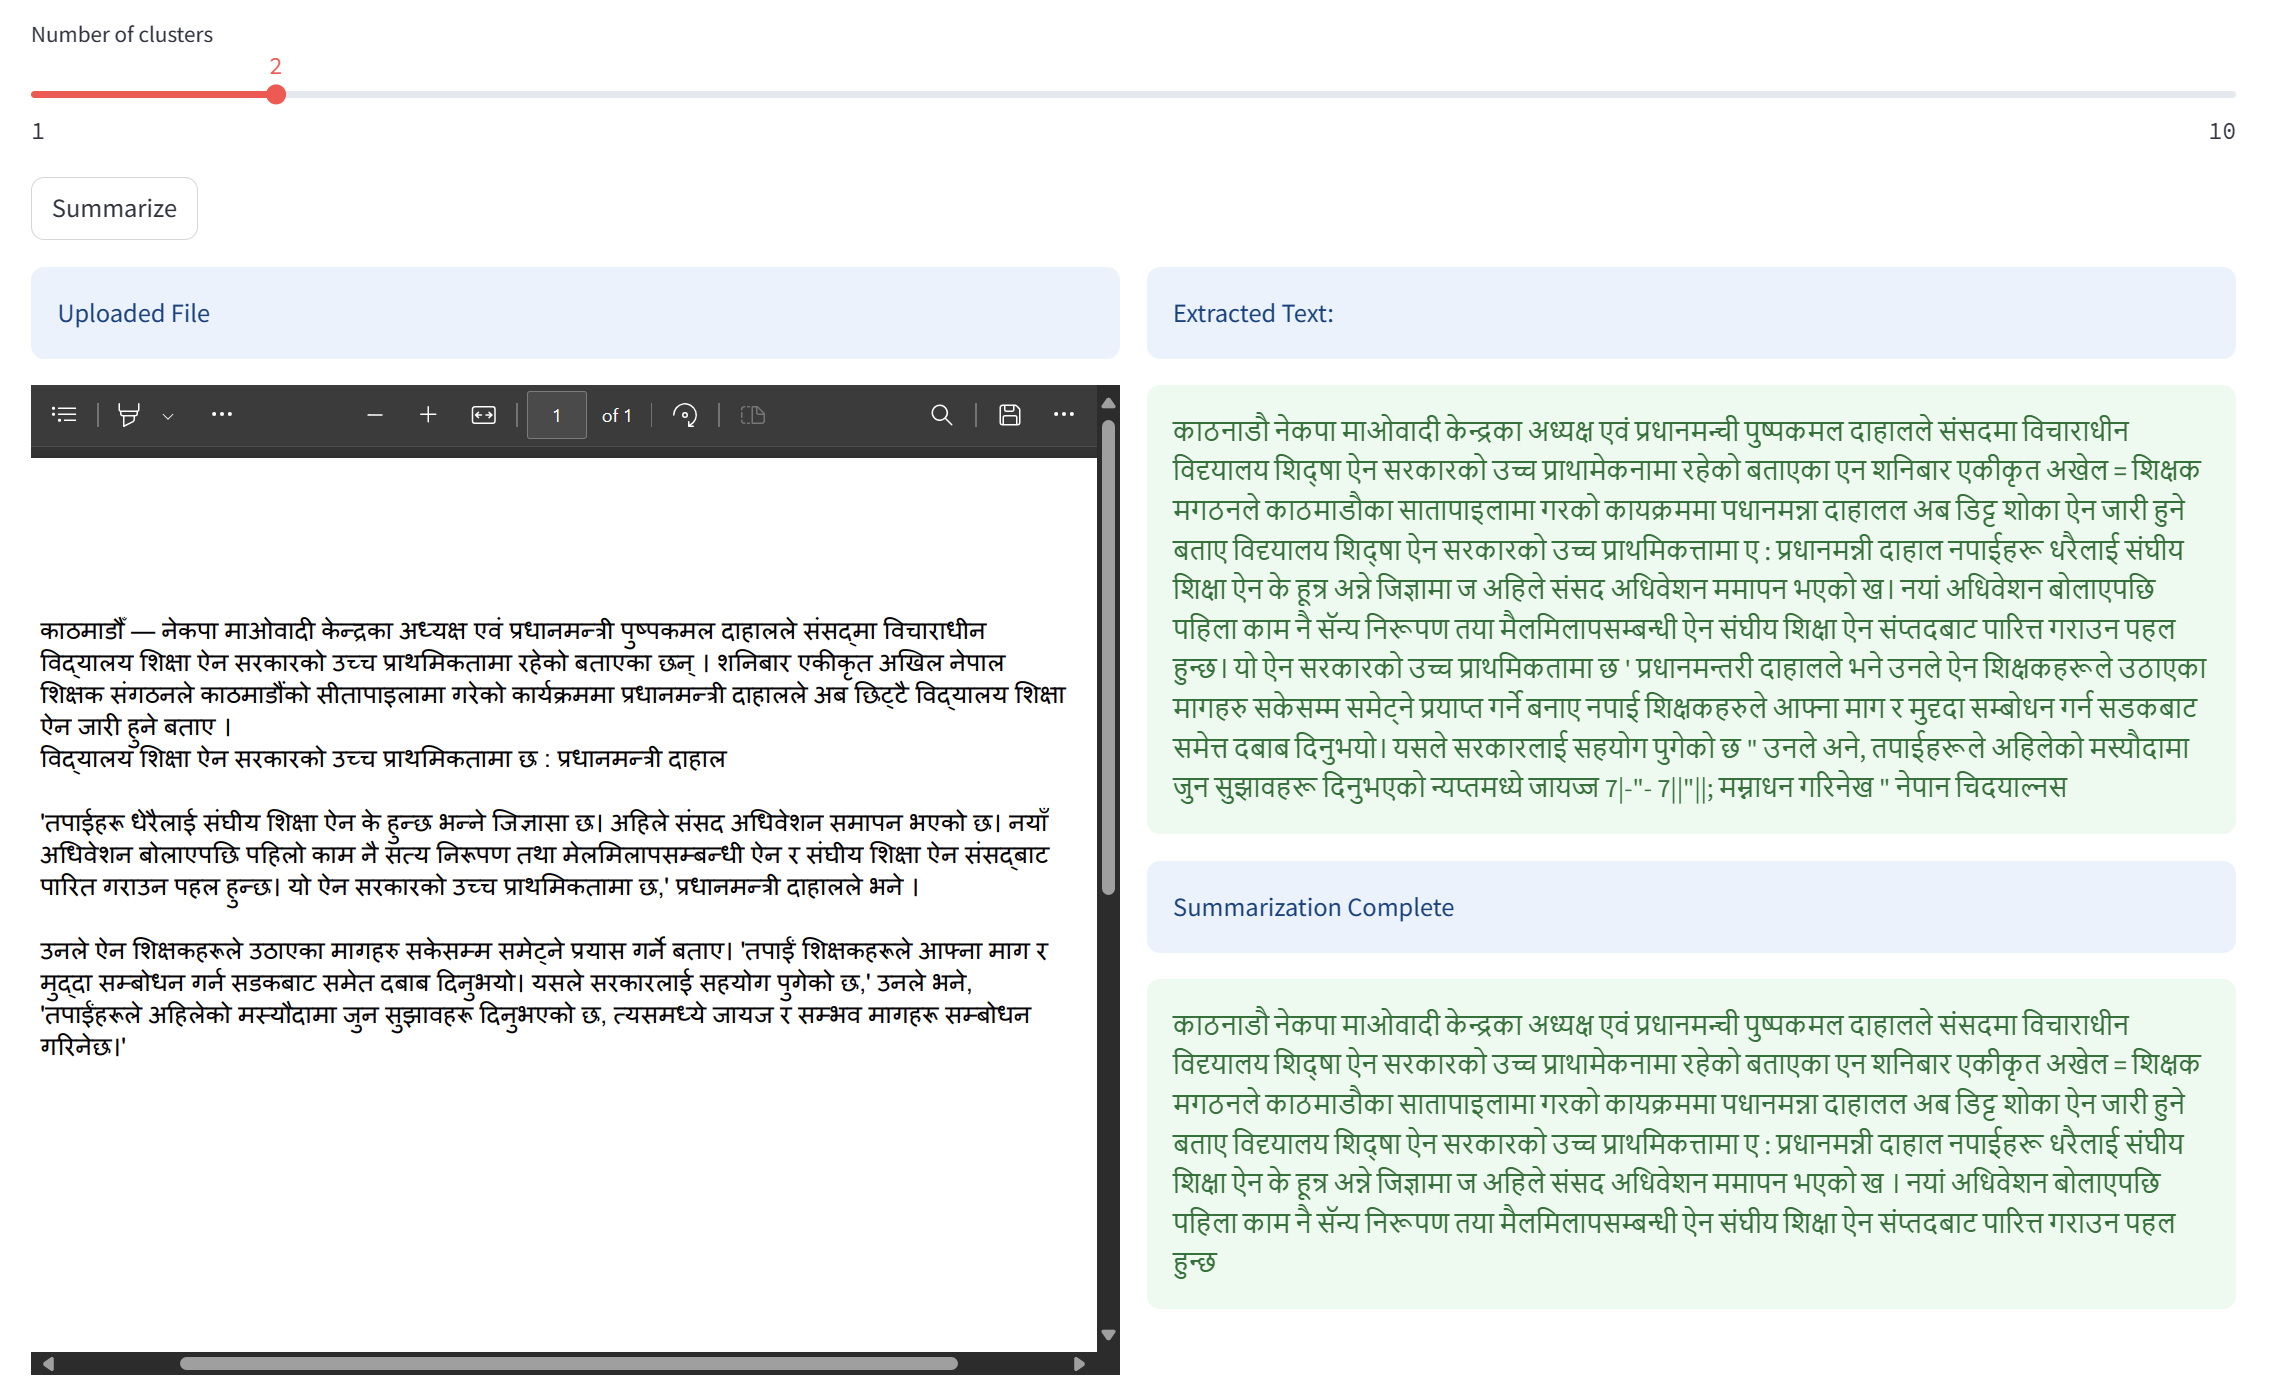
Task: Toggle two-page spread view
Action: pyautogui.click(x=752, y=414)
